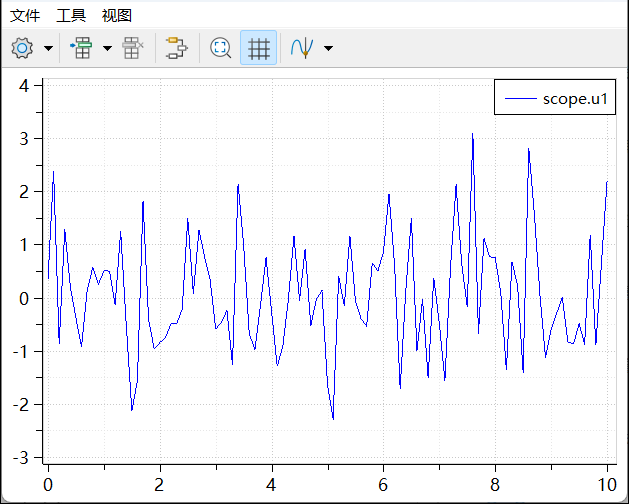Click the scope.u1 legend label

(x=576, y=98)
